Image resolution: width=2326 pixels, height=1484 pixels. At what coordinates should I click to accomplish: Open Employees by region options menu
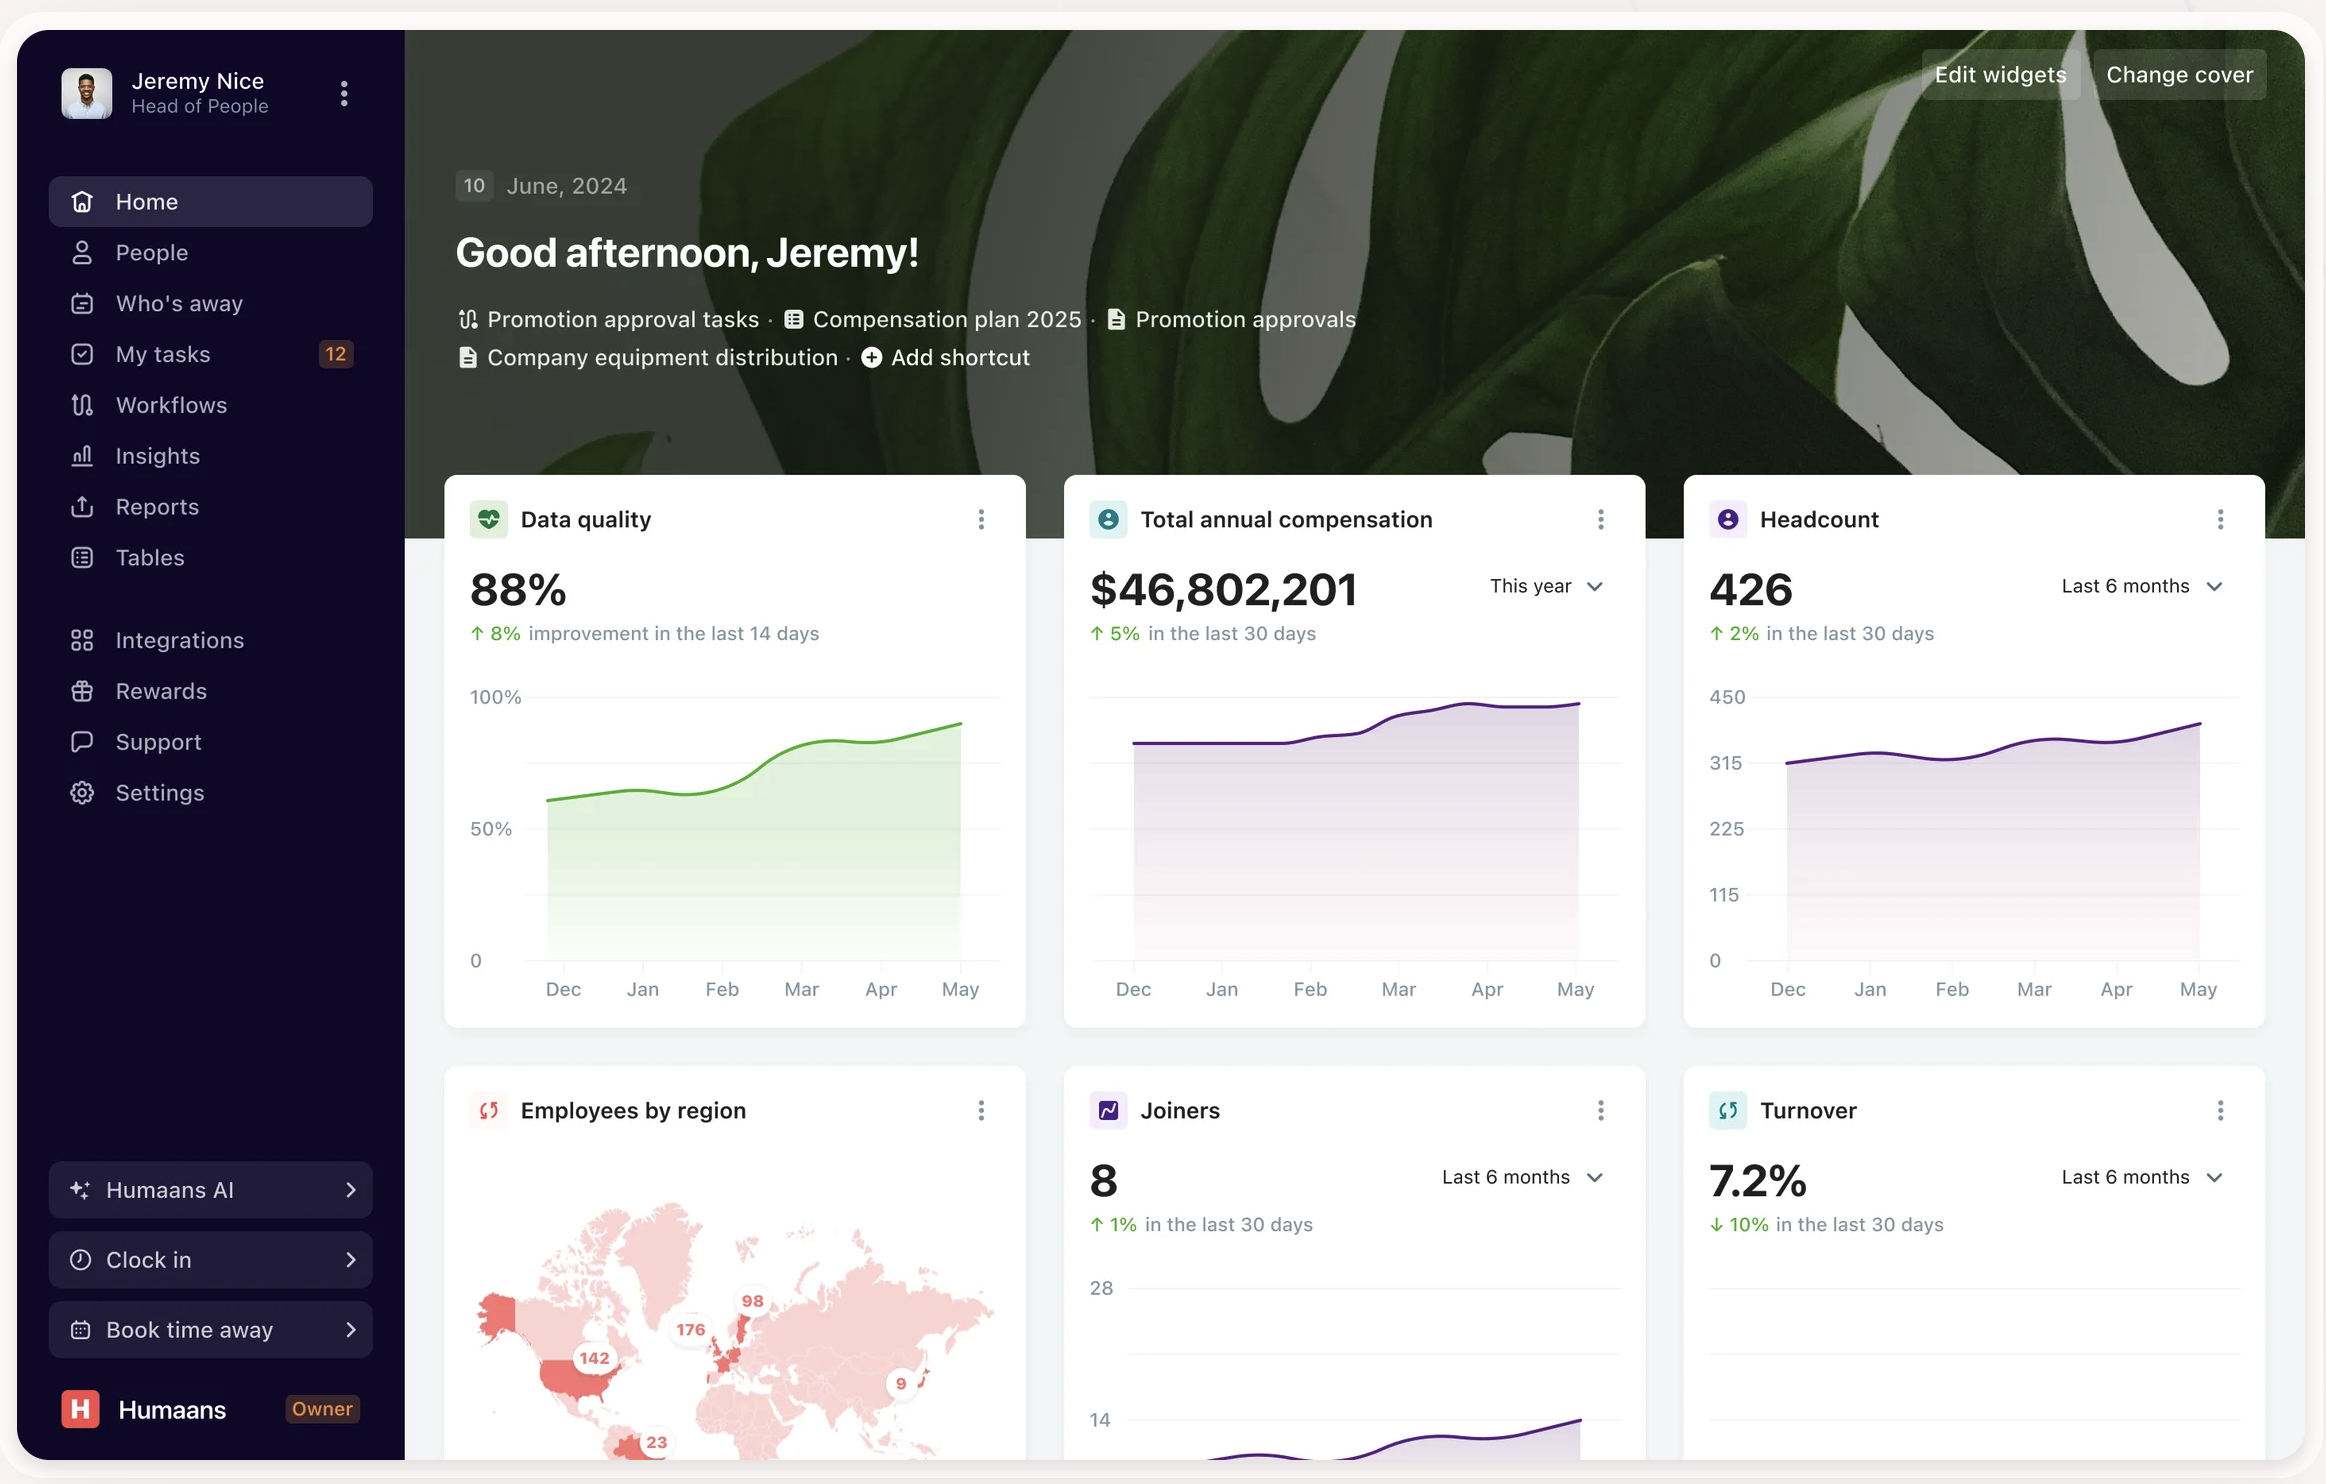(x=981, y=1110)
